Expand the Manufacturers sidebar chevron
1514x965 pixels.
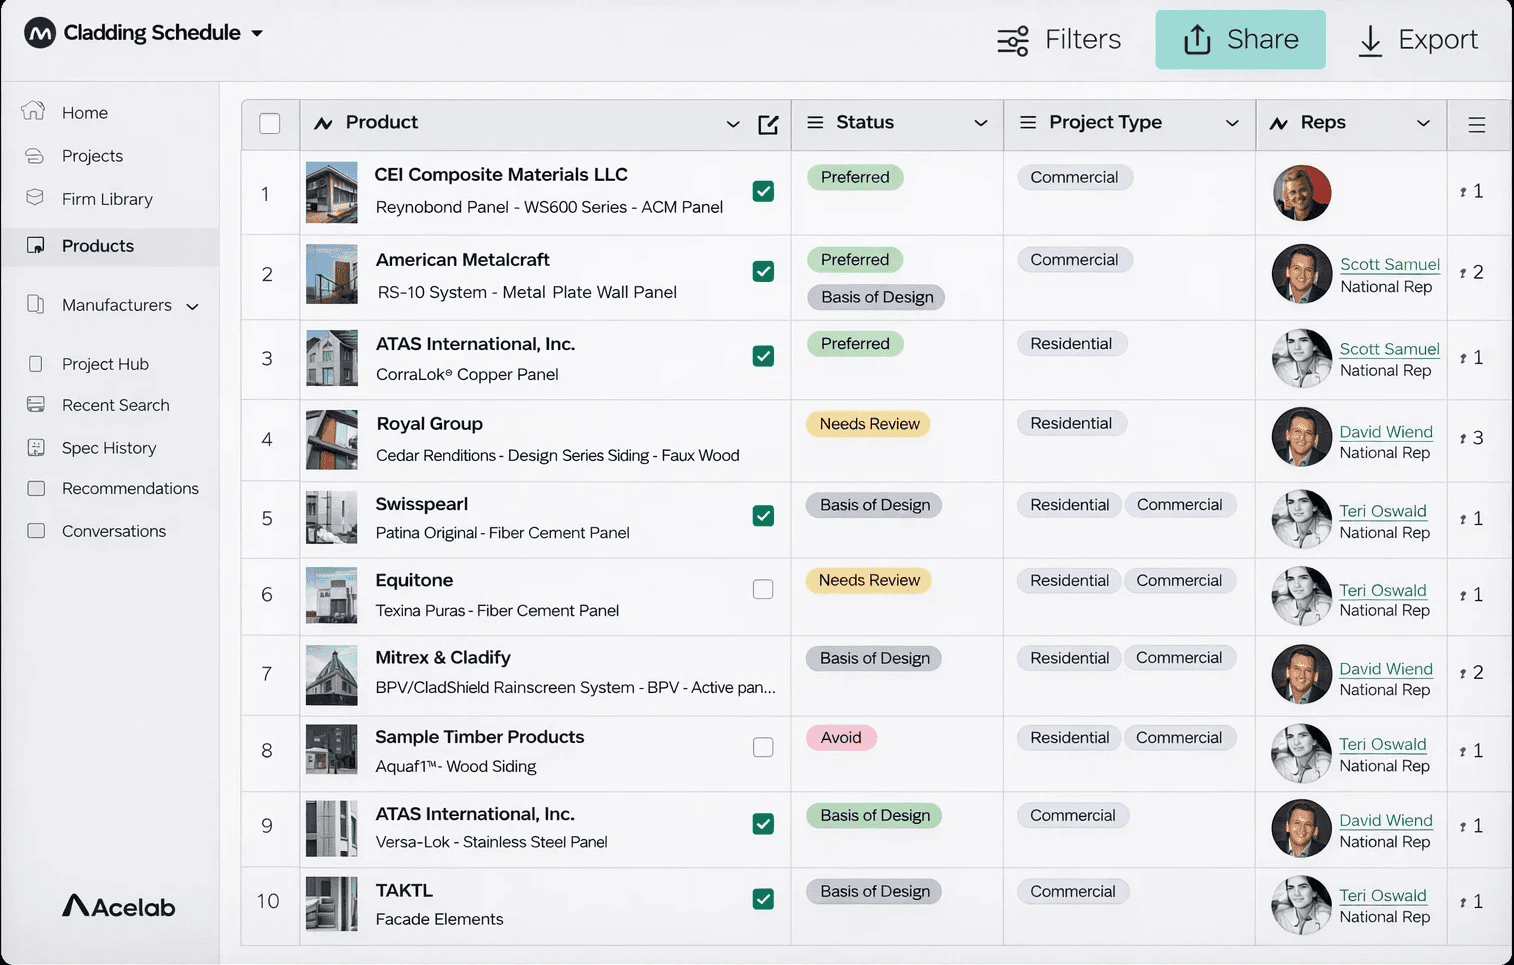[192, 306]
